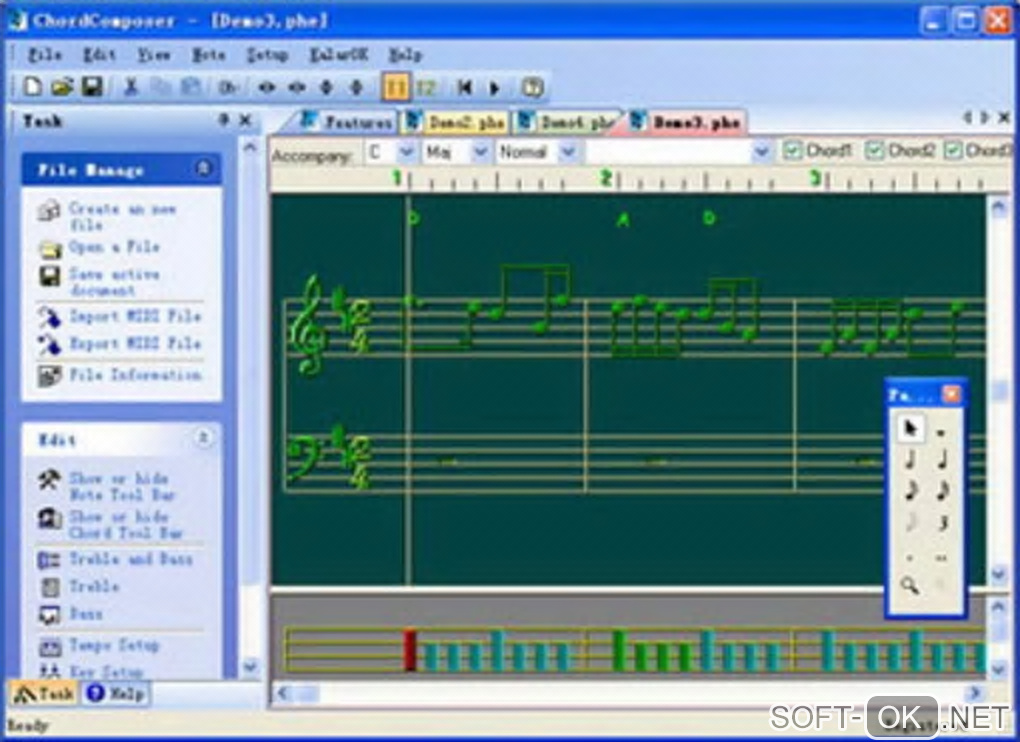Open the Setup menu
Viewport: 1020px width, 742px height.
click(267, 55)
